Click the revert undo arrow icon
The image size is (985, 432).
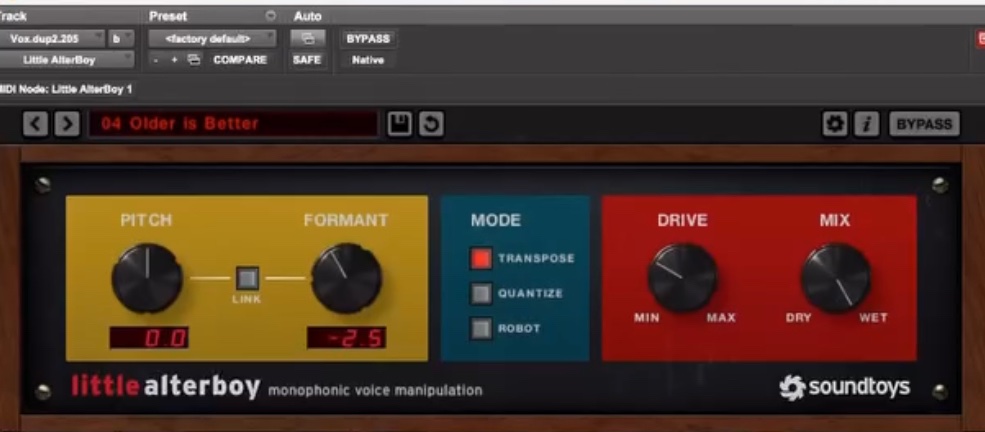pos(431,124)
